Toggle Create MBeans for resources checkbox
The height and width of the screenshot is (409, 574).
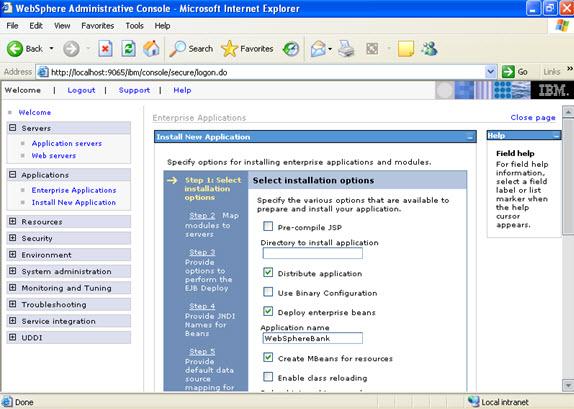(268, 357)
